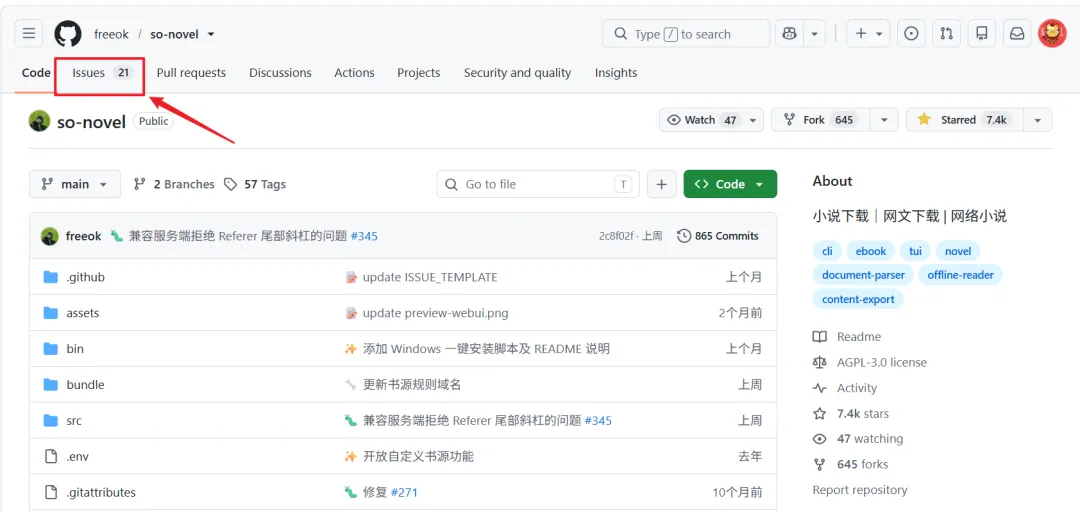The width and height of the screenshot is (1080, 512).
Task: Open the Activity link in About
Action: coord(845,388)
